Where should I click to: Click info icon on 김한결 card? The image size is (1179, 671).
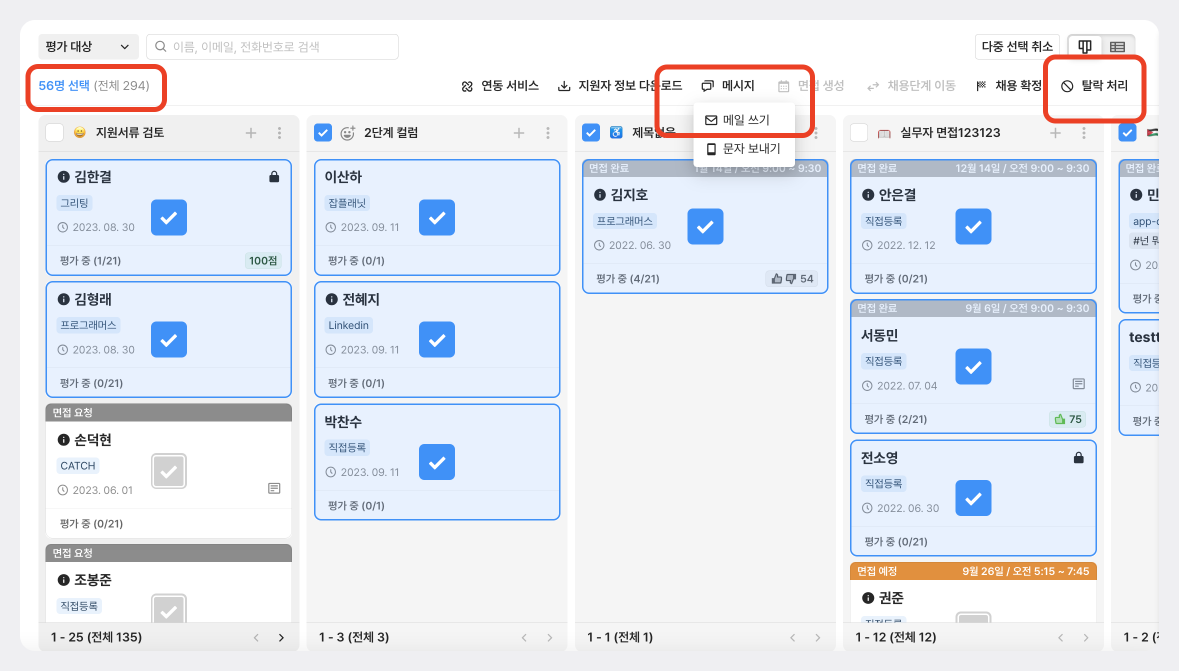point(64,177)
